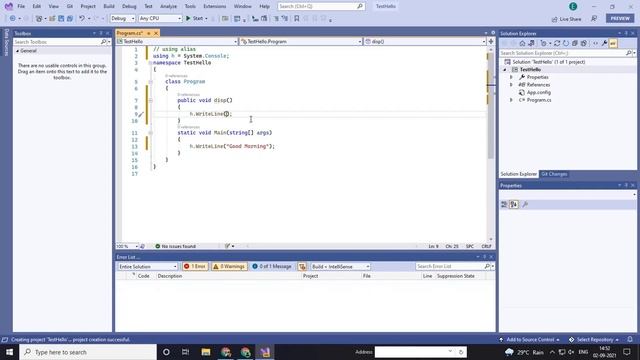Close the Program.cs tab
This screenshot has width=640, height=360.
pos(156,33)
